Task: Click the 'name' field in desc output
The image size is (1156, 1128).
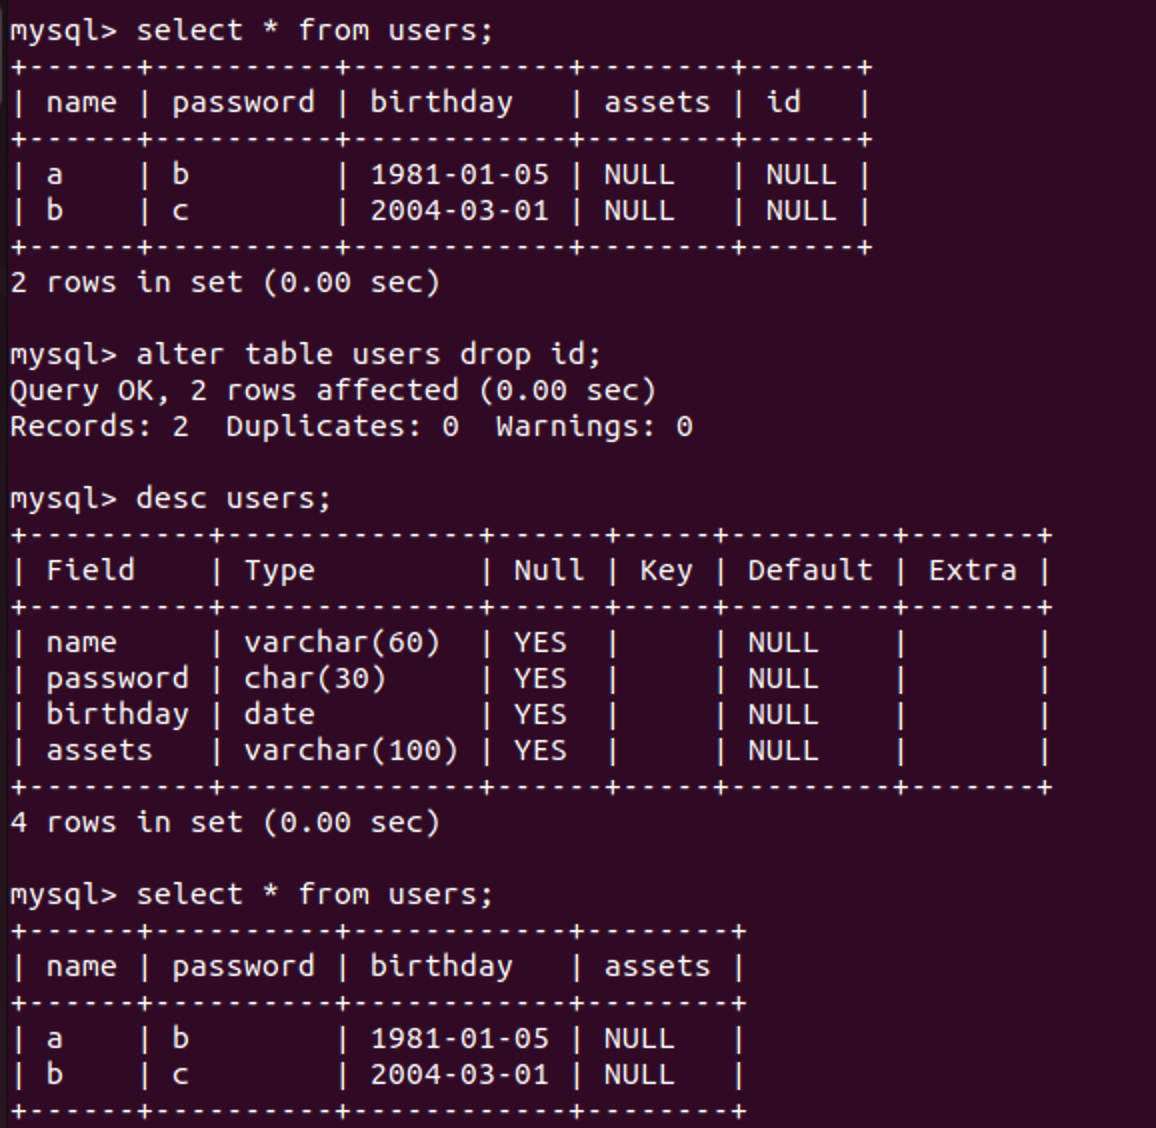Action: pyautogui.click(x=81, y=643)
